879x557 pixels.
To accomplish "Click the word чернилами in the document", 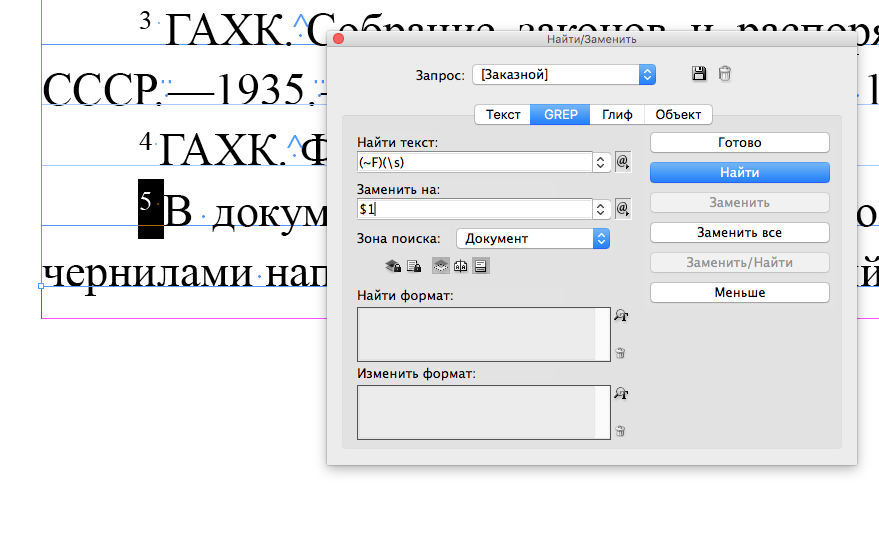I will tap(147, 275).
